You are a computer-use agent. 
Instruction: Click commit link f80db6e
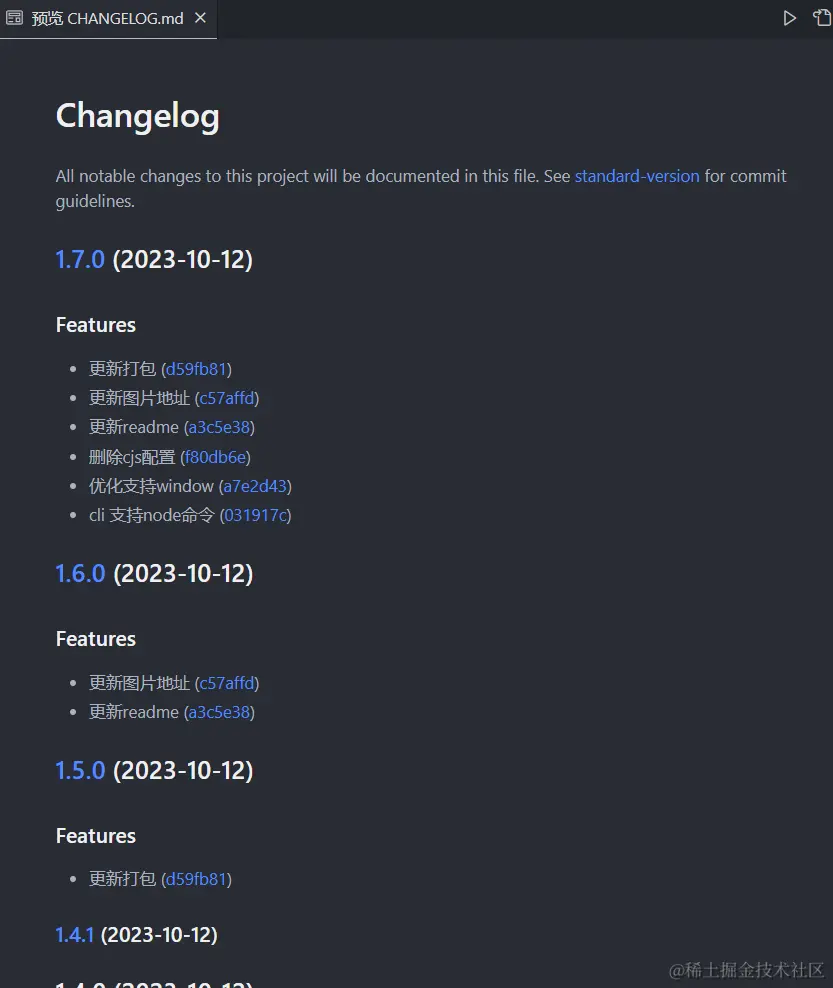(215, 457)
